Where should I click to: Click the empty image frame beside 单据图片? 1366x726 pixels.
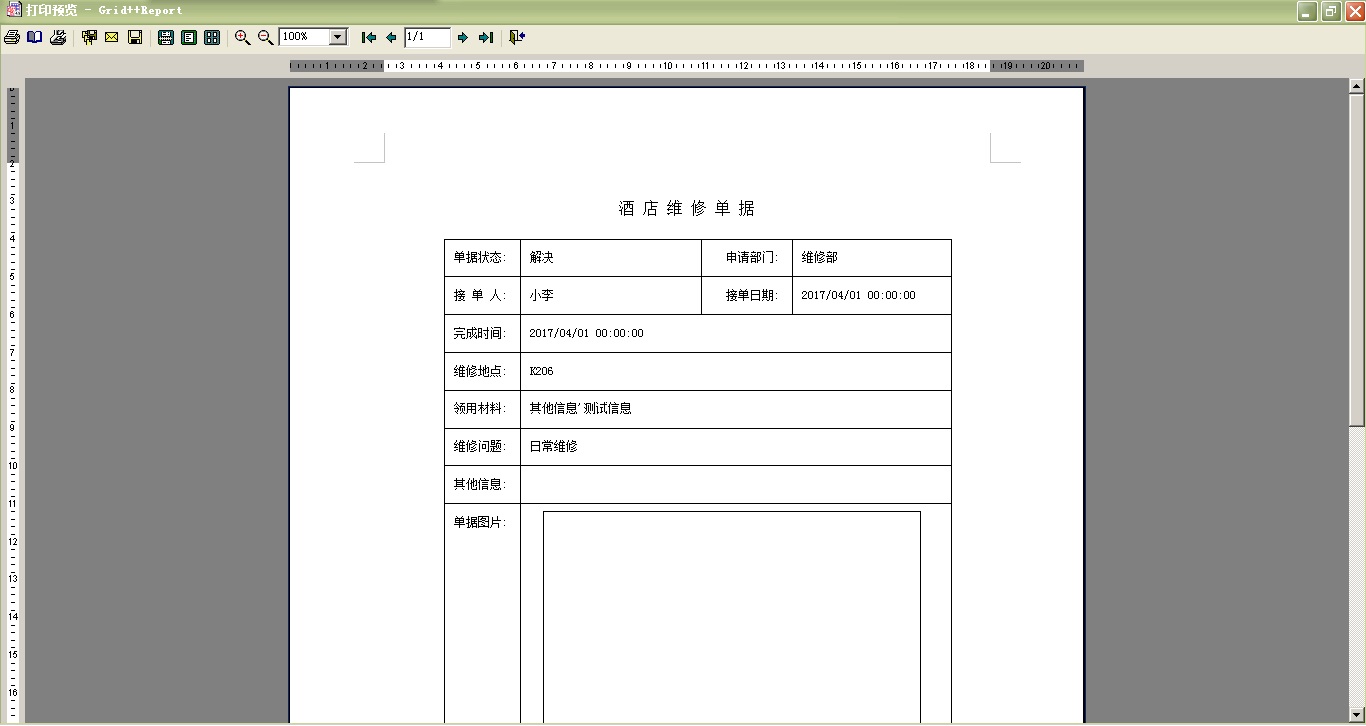click(732, 618)
